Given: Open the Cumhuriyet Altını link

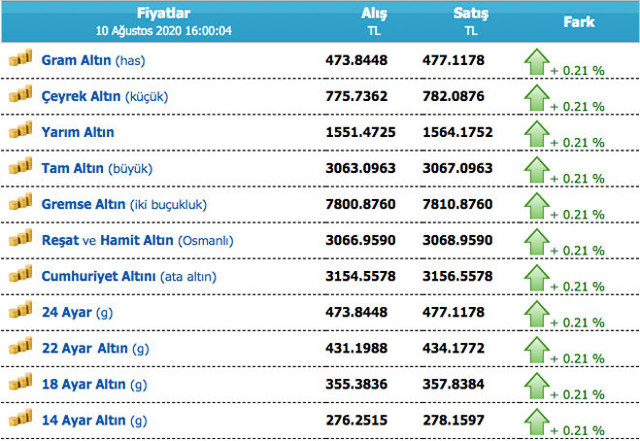Looking at the screenshot, I should (99, 276).
